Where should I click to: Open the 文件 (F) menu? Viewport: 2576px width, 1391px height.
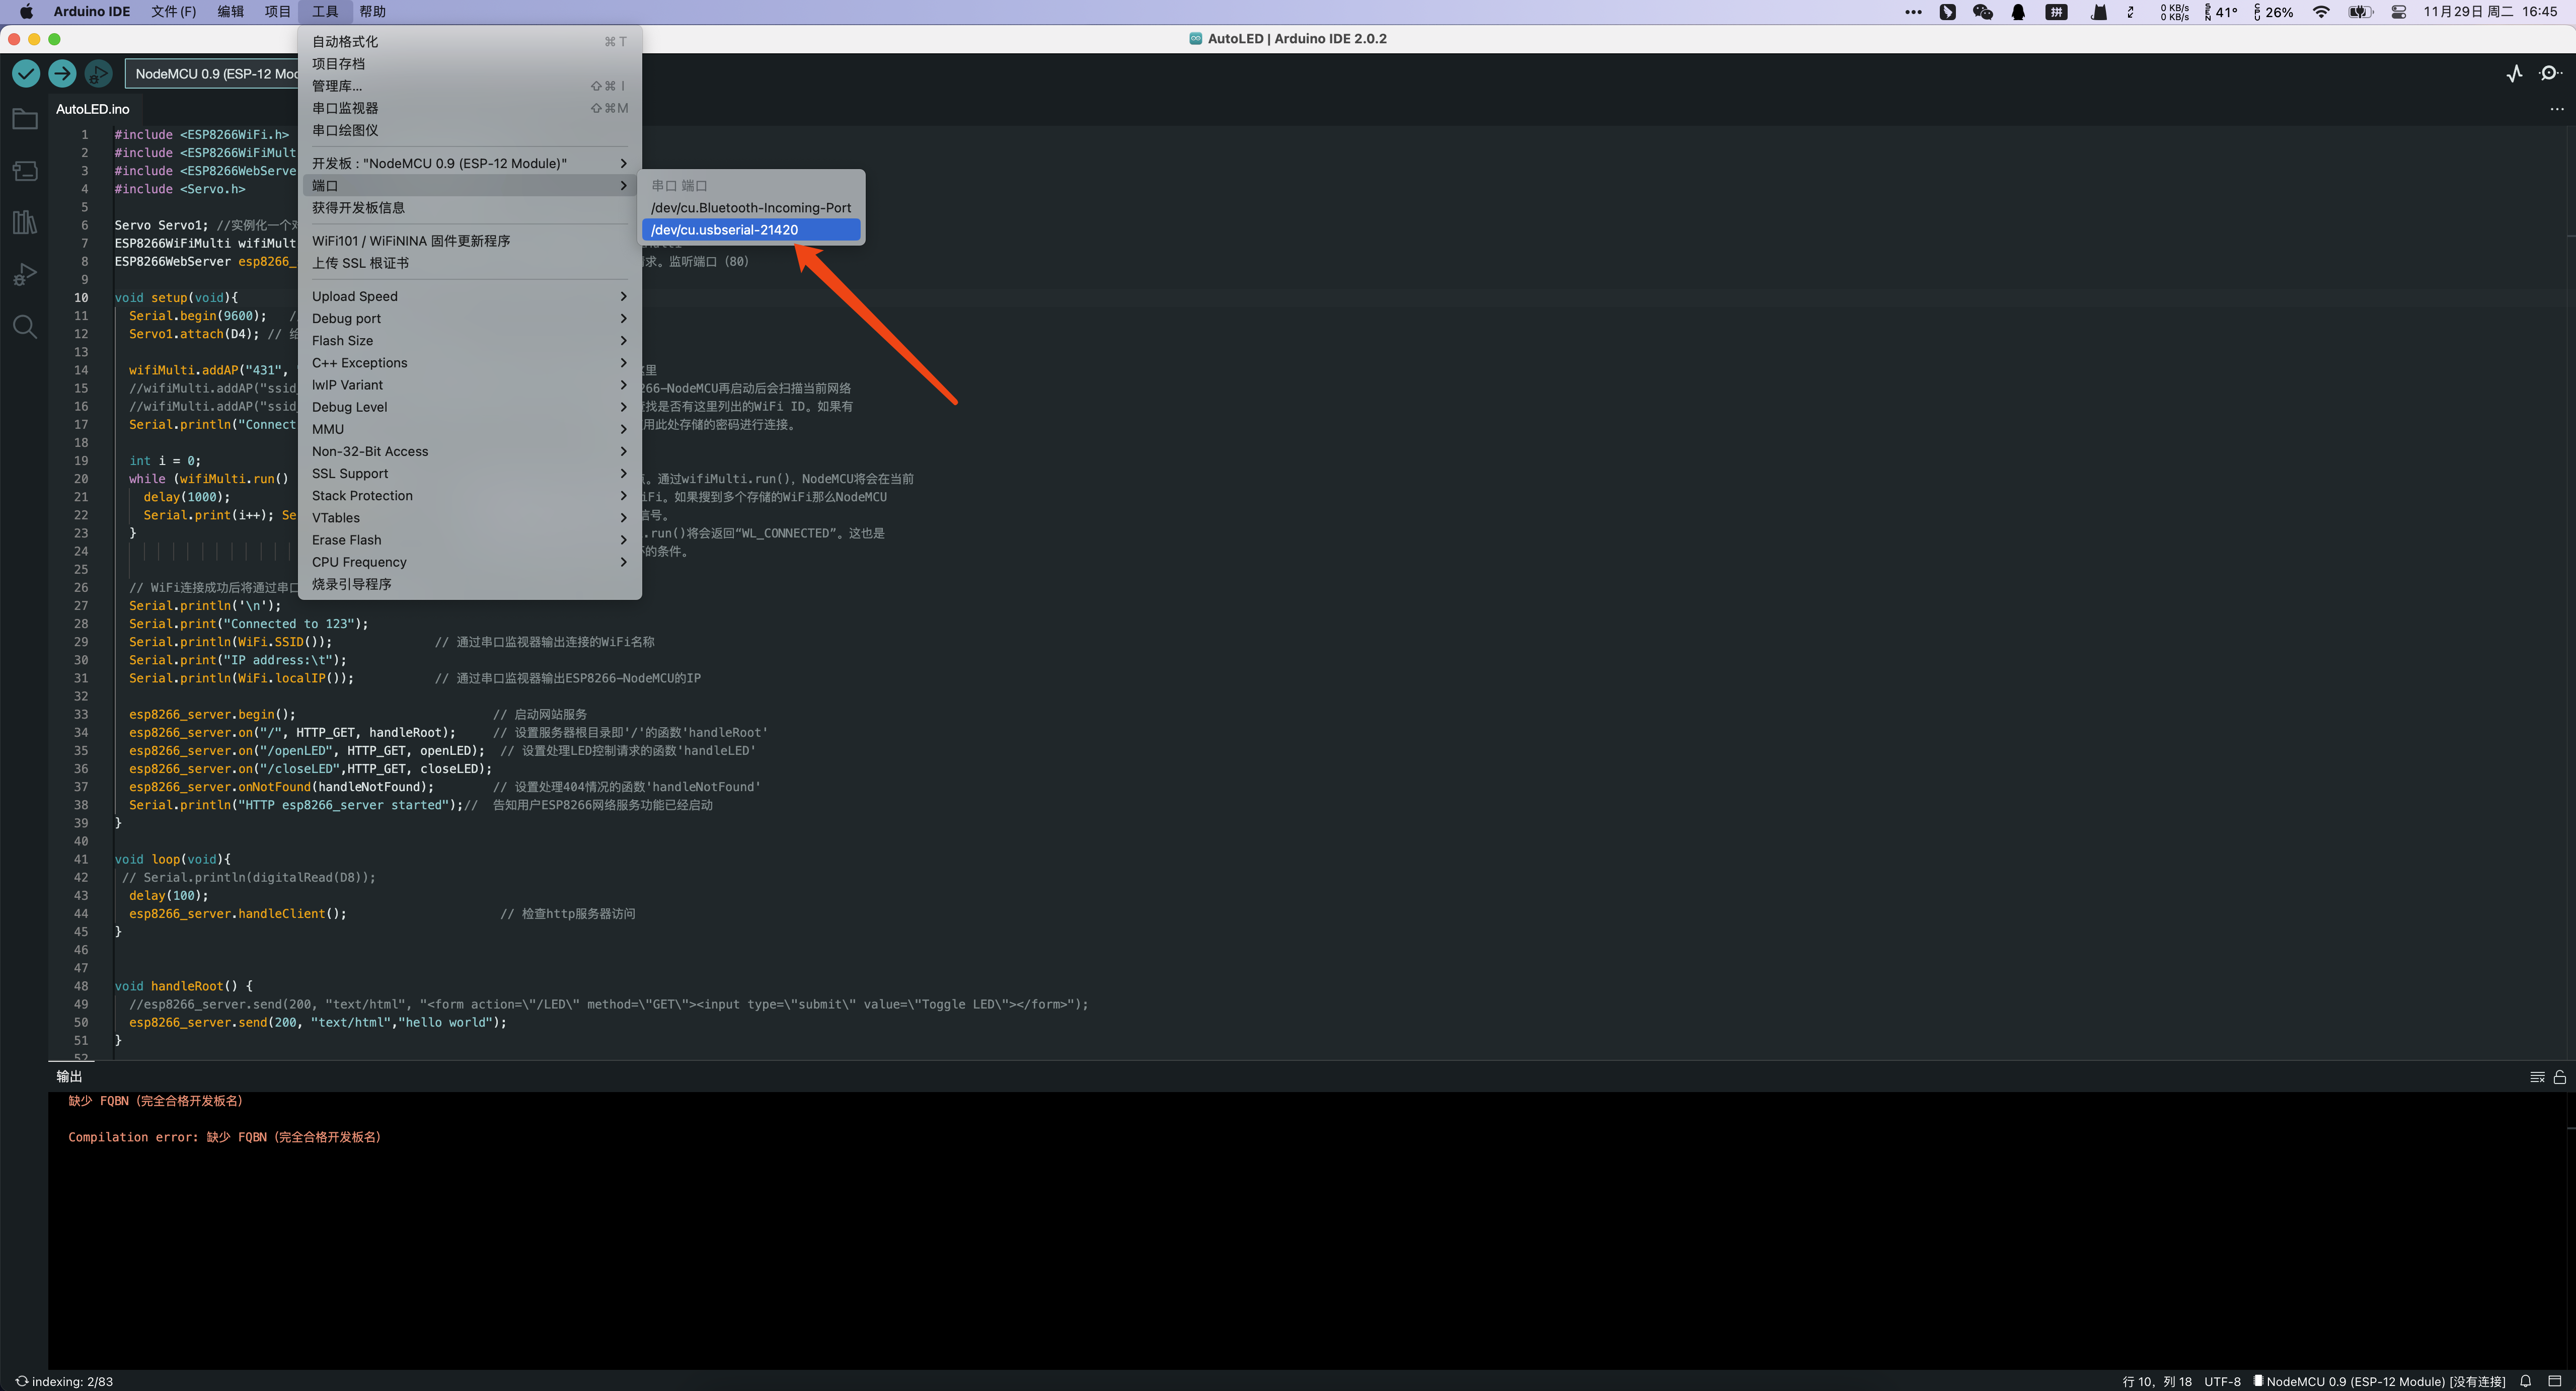click(x=174, y=12)
